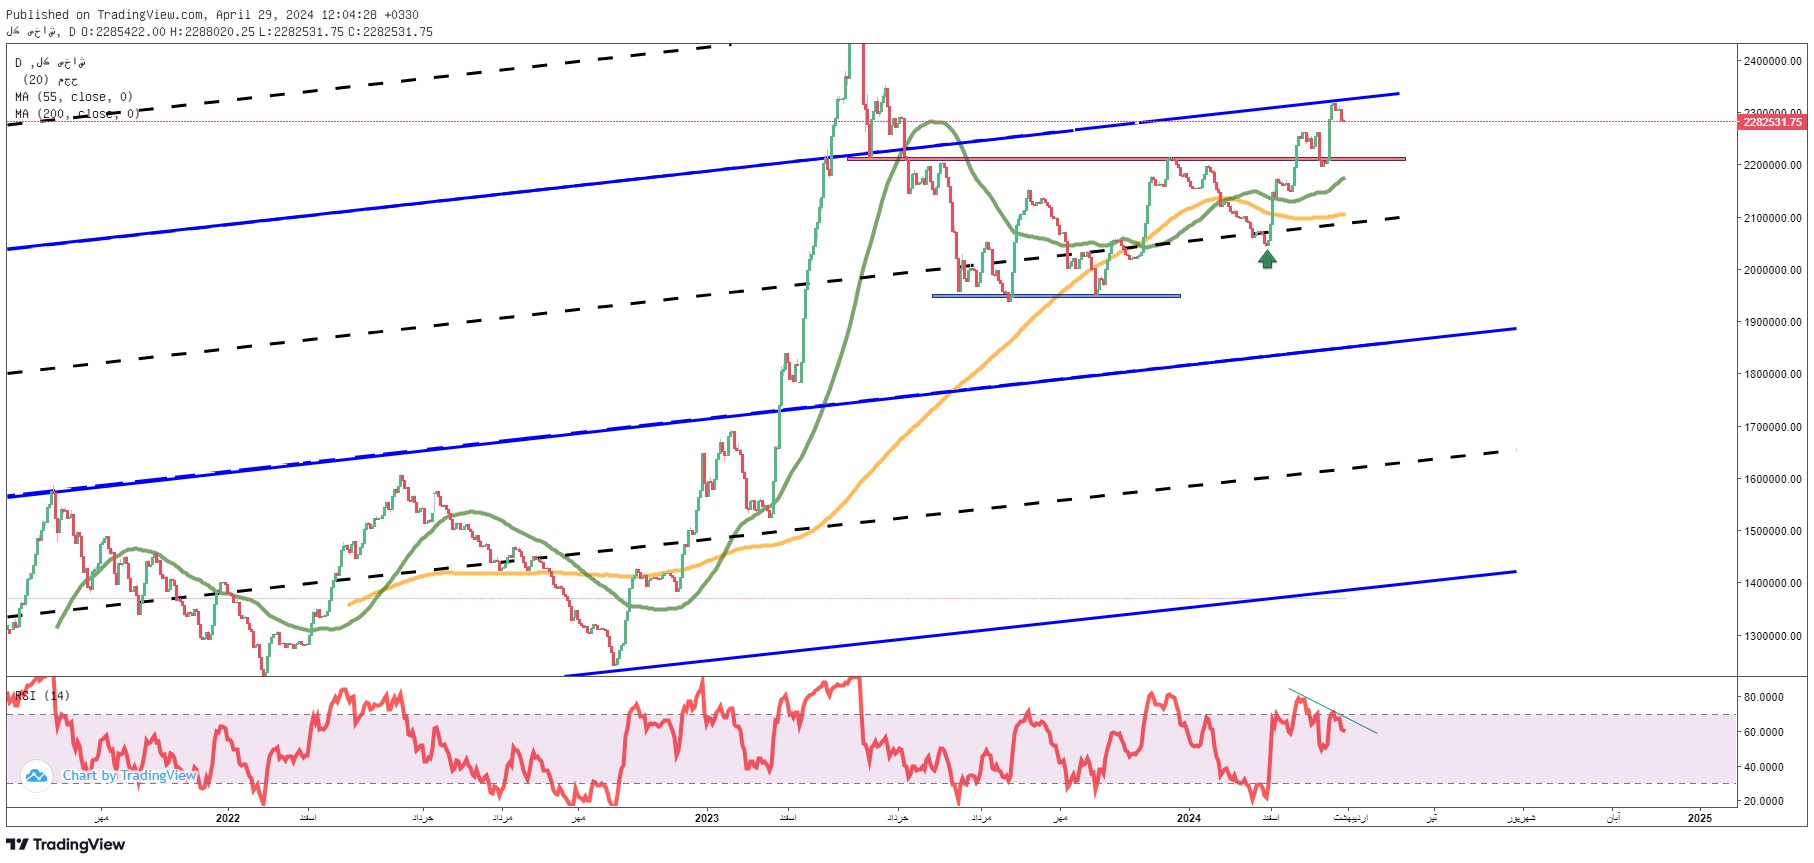
Task: Click the 2025 year label on the time axis
Action: pos(1700,818)
